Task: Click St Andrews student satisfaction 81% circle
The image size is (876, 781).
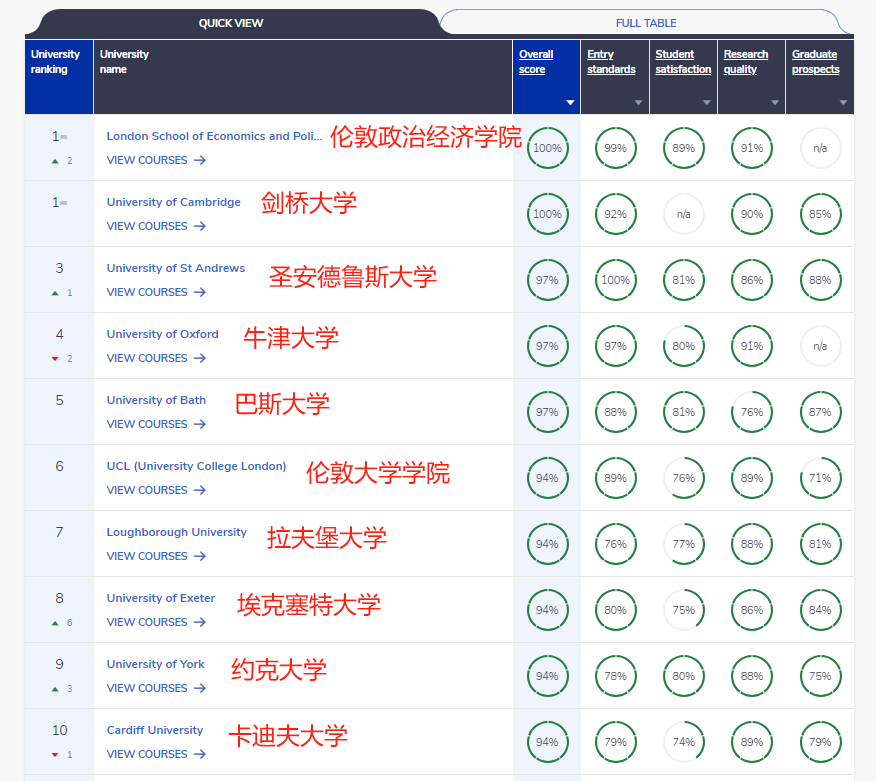Action: (684, 280)
